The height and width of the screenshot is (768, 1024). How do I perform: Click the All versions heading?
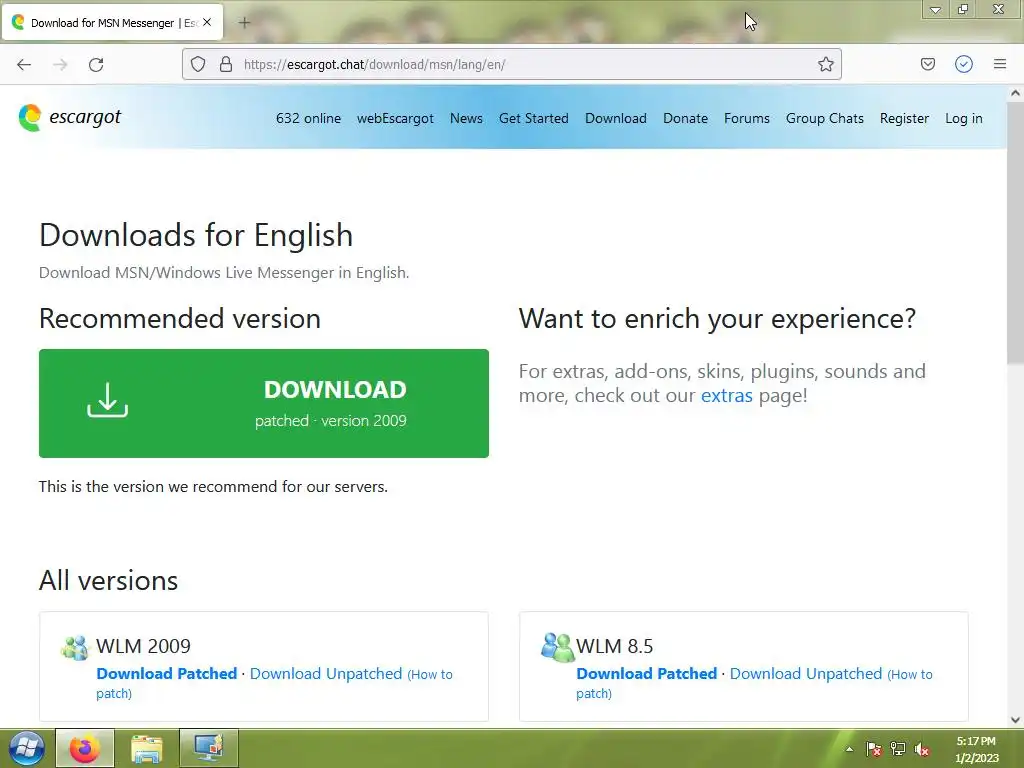[x=108, y=581]
